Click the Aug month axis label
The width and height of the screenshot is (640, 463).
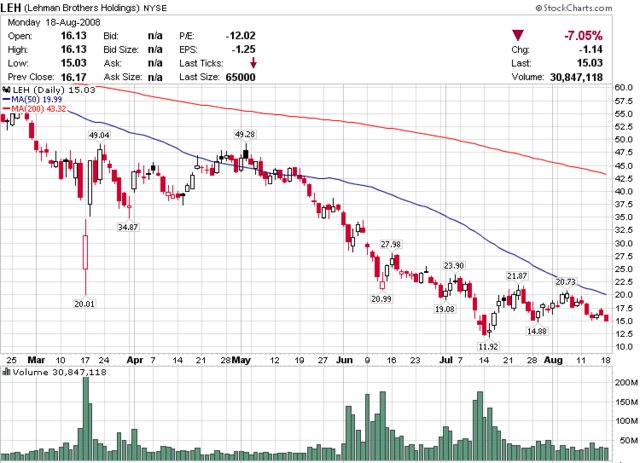click(x=553, y=360)
